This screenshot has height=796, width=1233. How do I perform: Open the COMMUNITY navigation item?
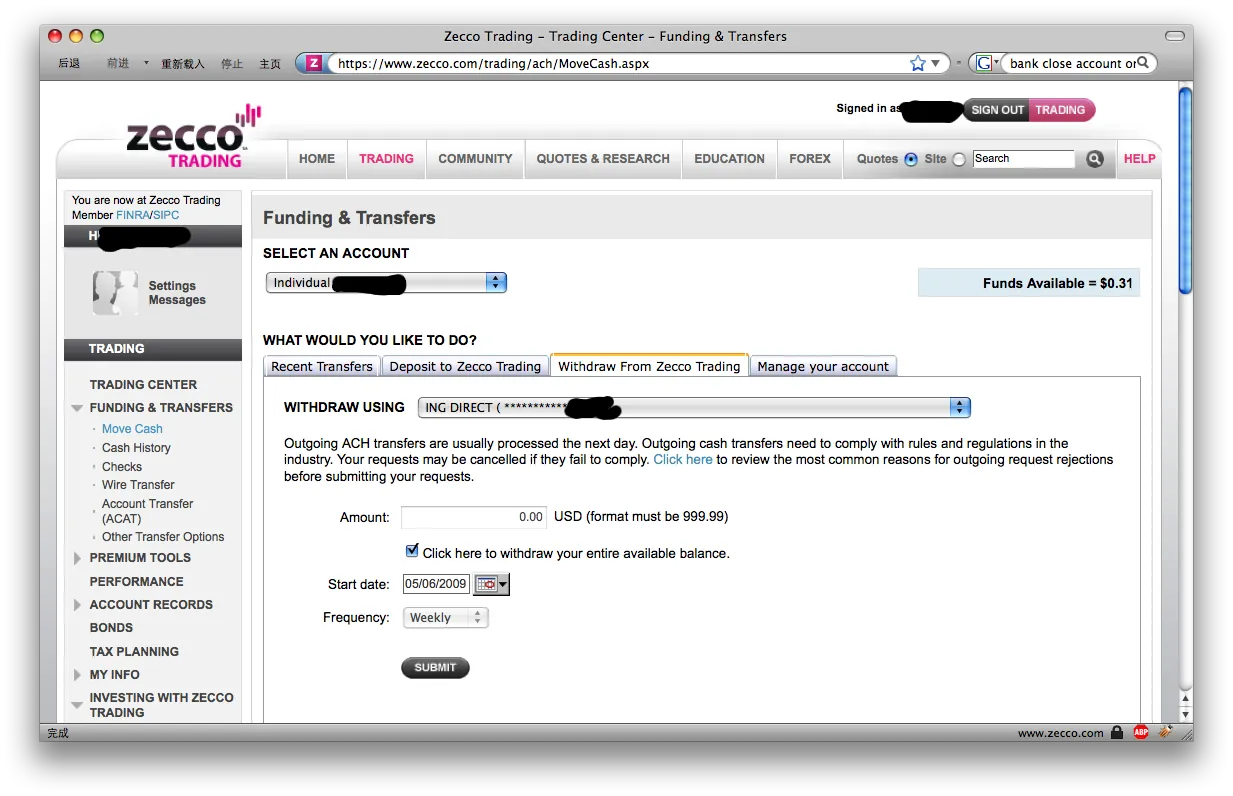[475, 159]
